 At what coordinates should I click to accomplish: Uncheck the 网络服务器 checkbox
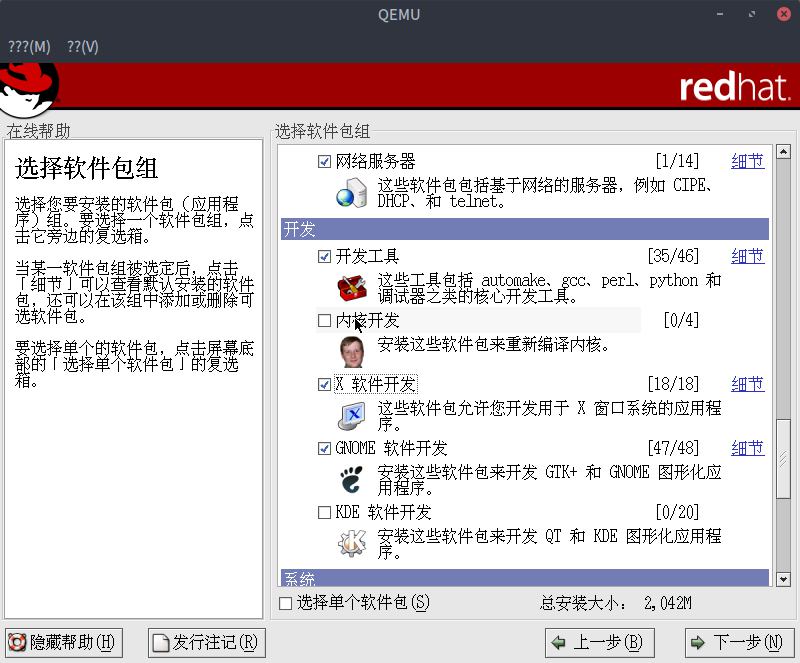[x=324, y=162]
